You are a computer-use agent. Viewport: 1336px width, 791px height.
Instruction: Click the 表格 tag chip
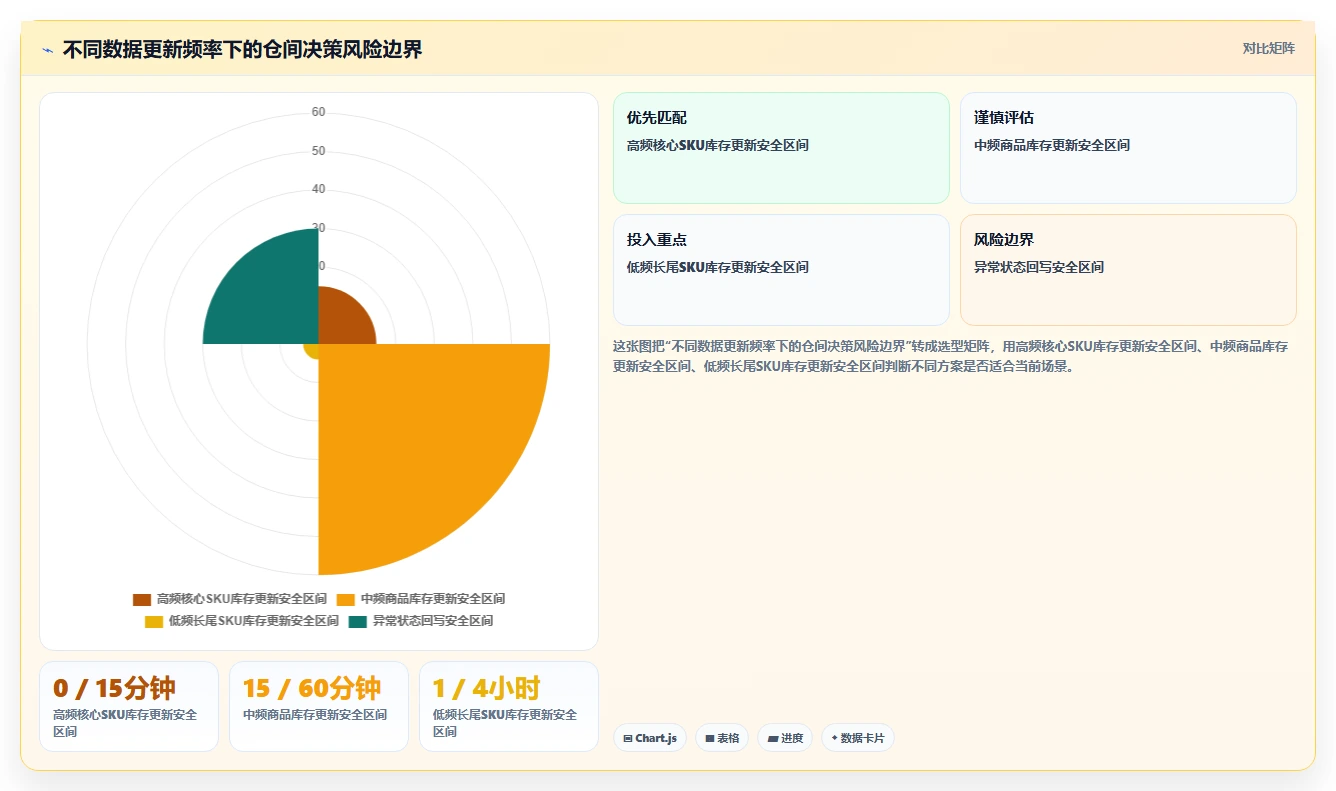(722, 738)
